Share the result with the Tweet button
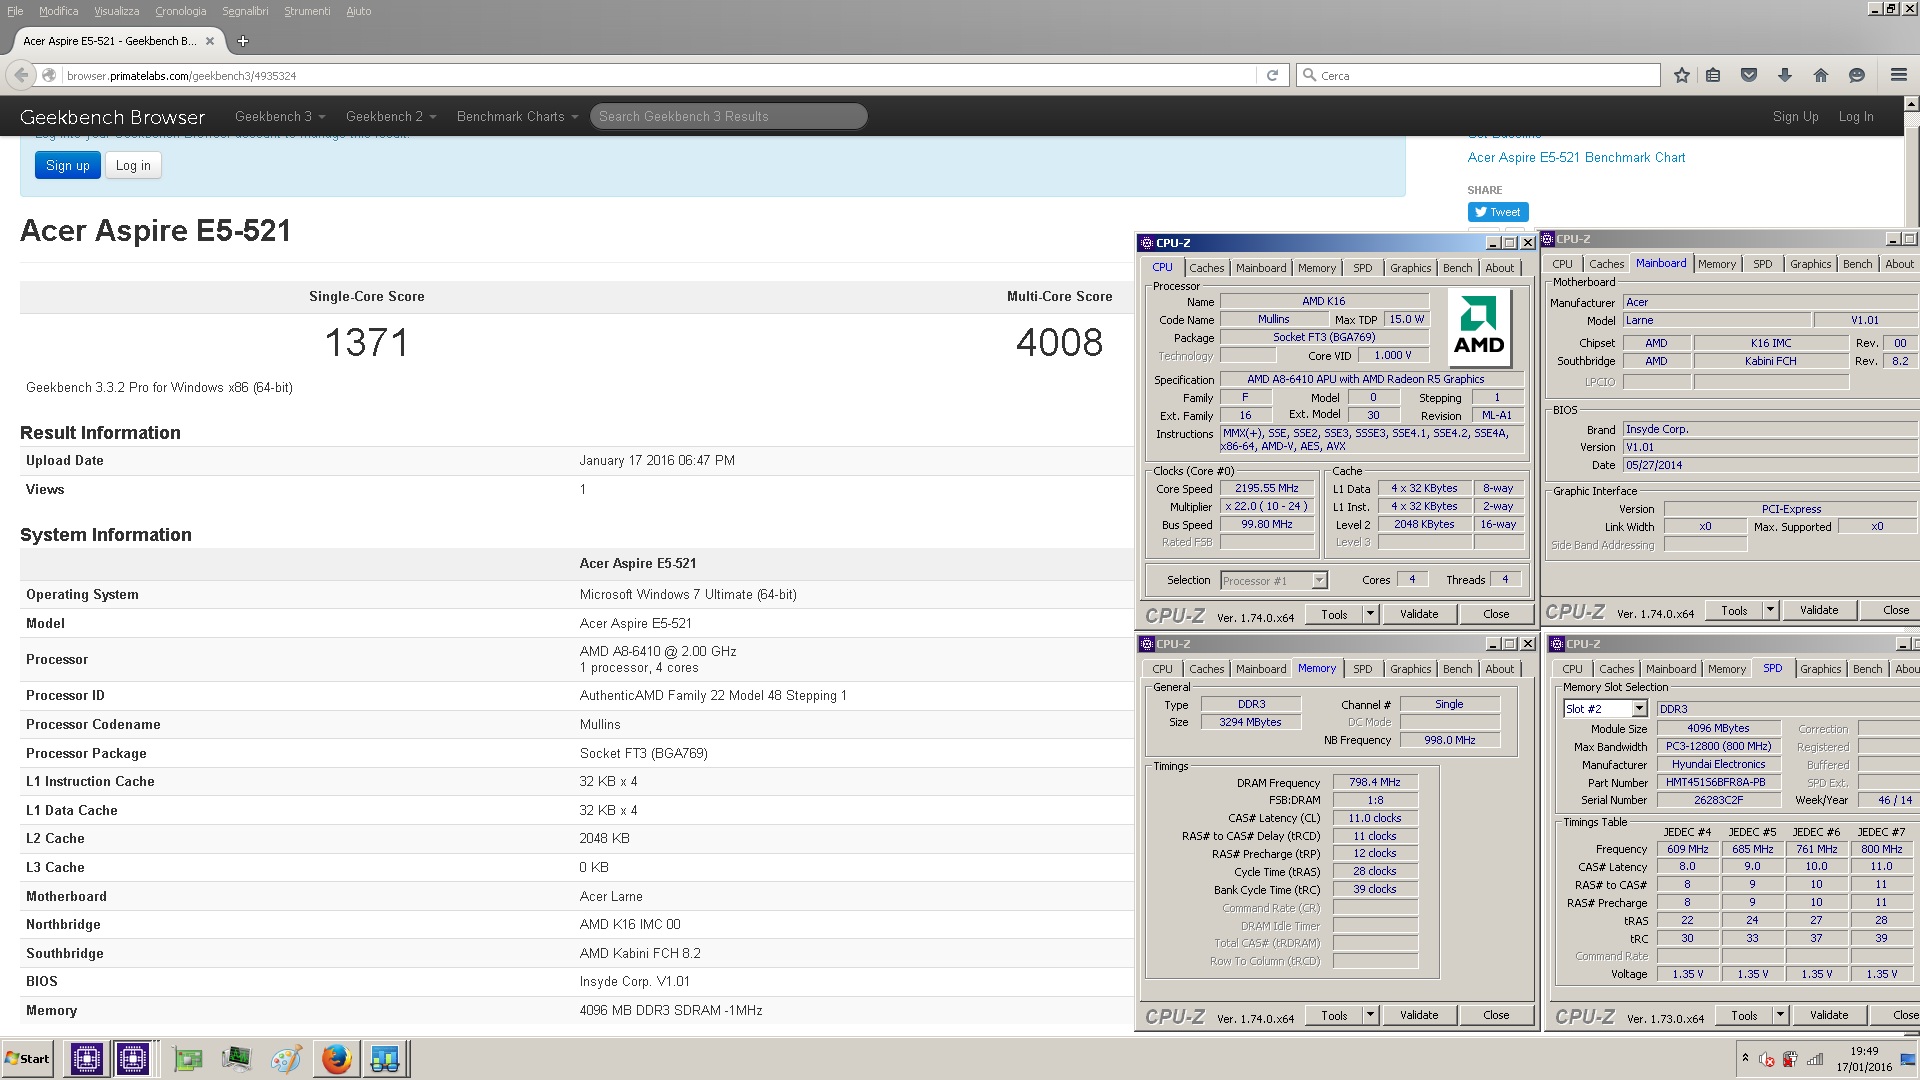Viewport: 1920px width, 1080px height. (1497, 212)
